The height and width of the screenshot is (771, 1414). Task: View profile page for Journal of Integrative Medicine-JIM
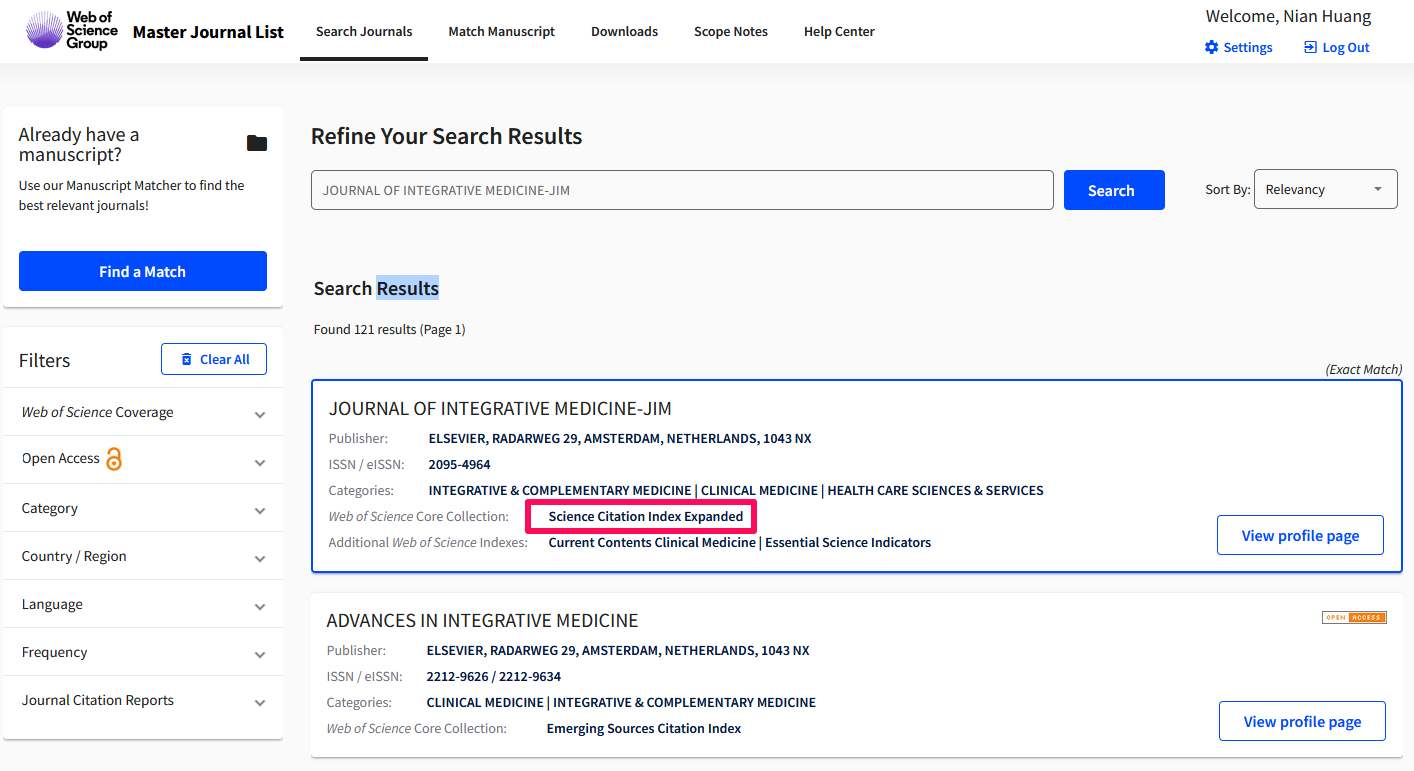1300,535
